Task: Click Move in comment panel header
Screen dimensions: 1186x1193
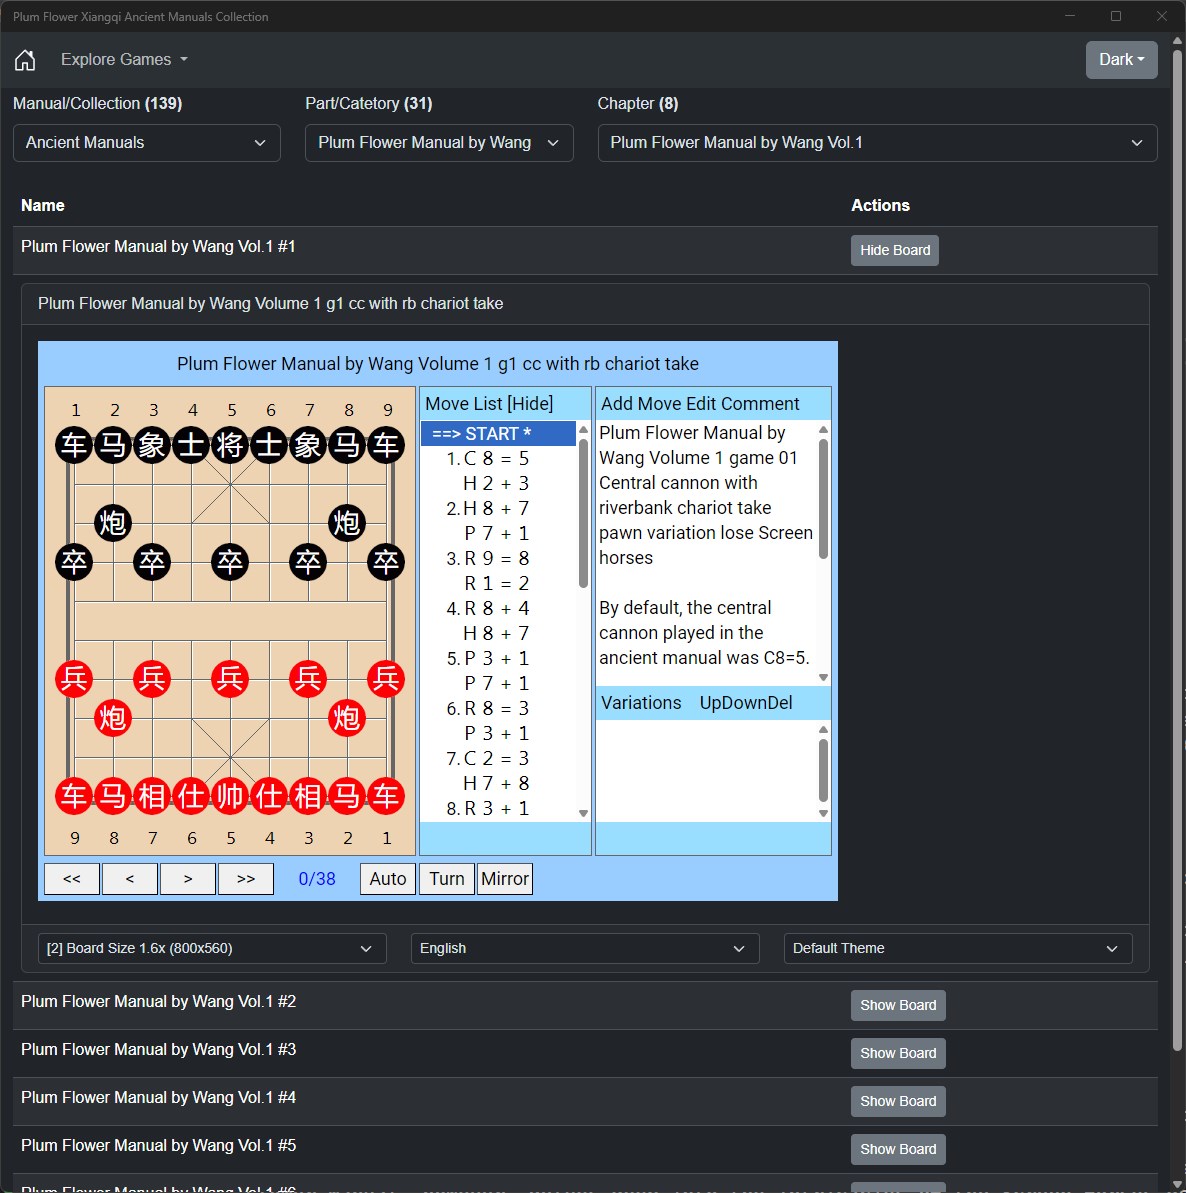Action: click(661, 404)
